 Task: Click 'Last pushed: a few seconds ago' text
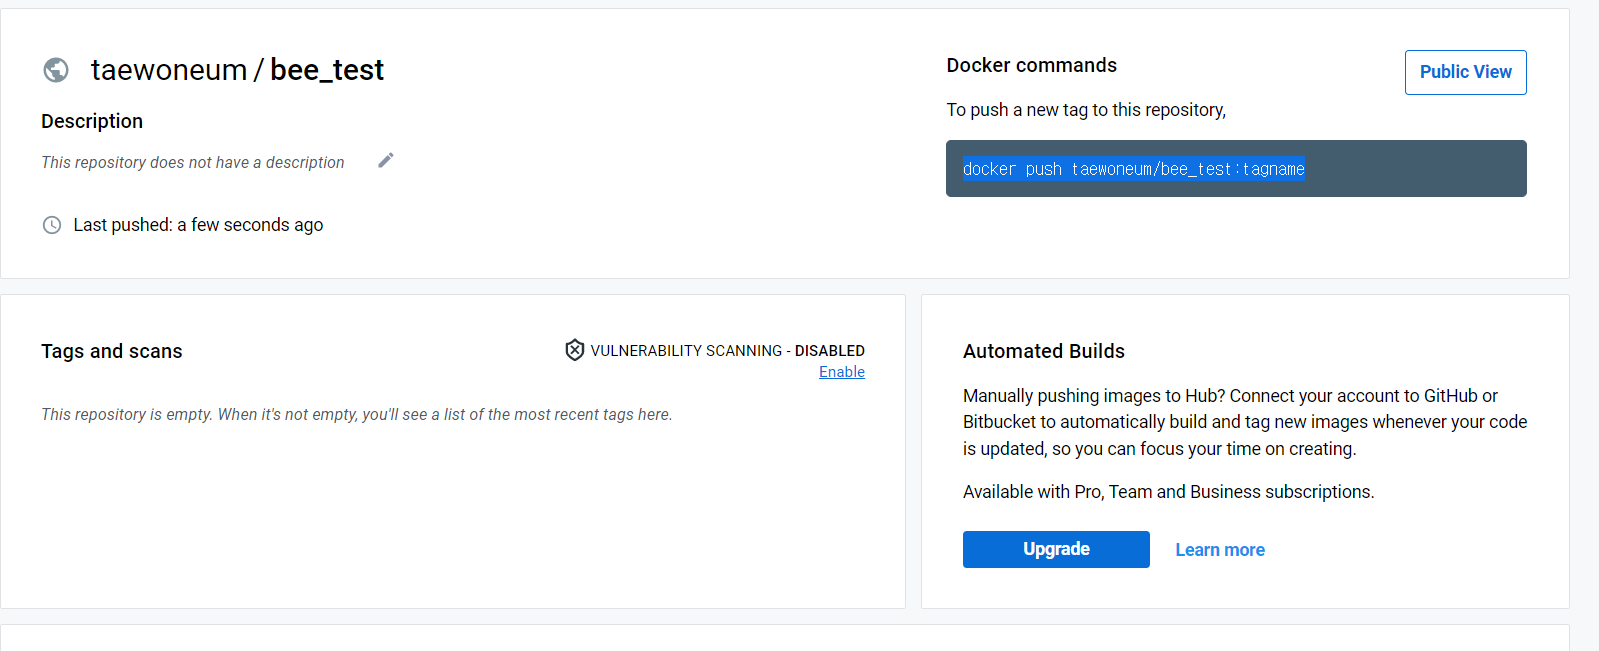[x=198, y=225]
